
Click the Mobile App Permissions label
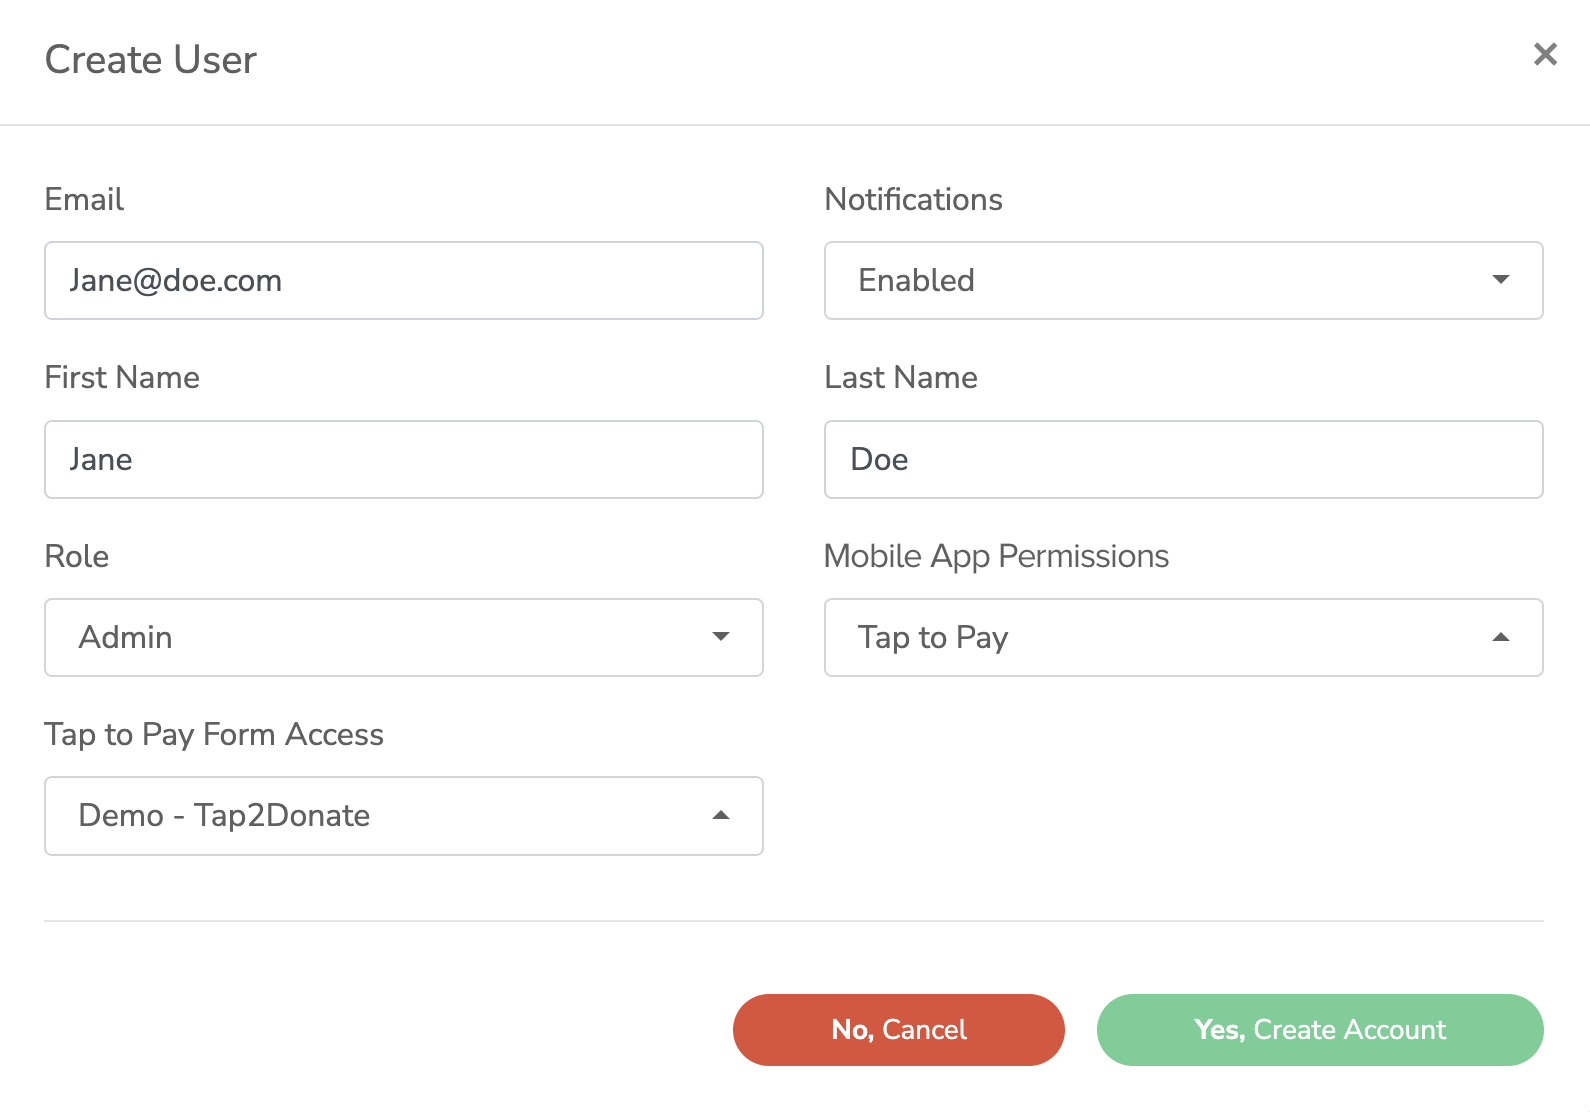[x=996, y=556]
